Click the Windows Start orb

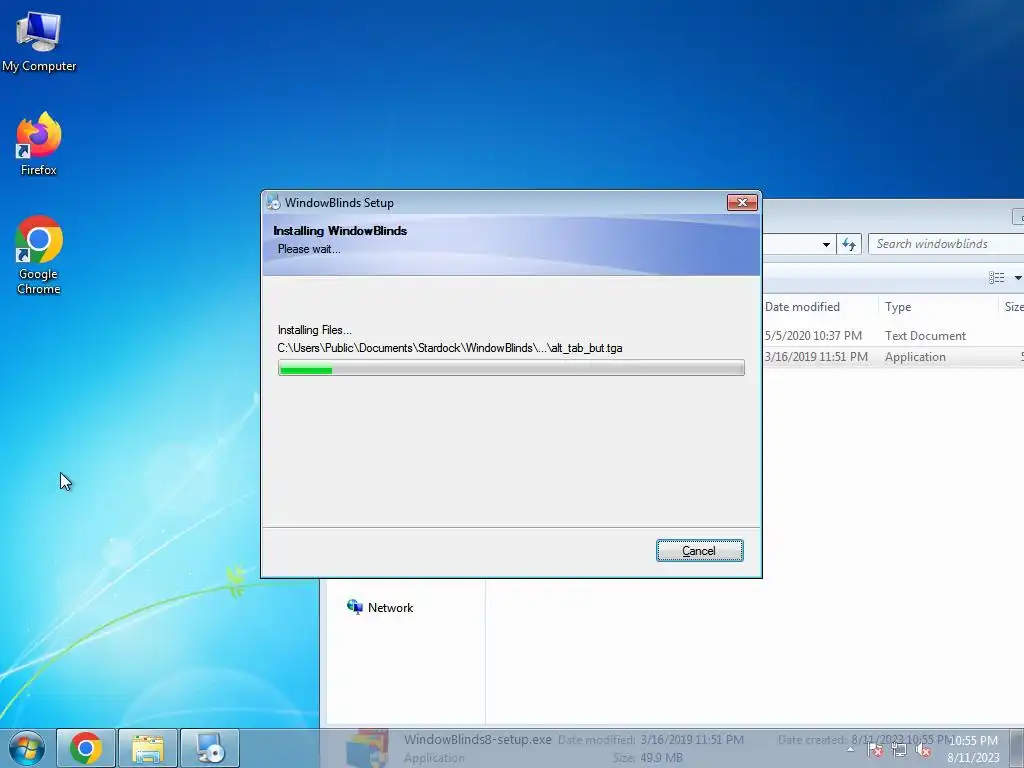pos(27,748)
